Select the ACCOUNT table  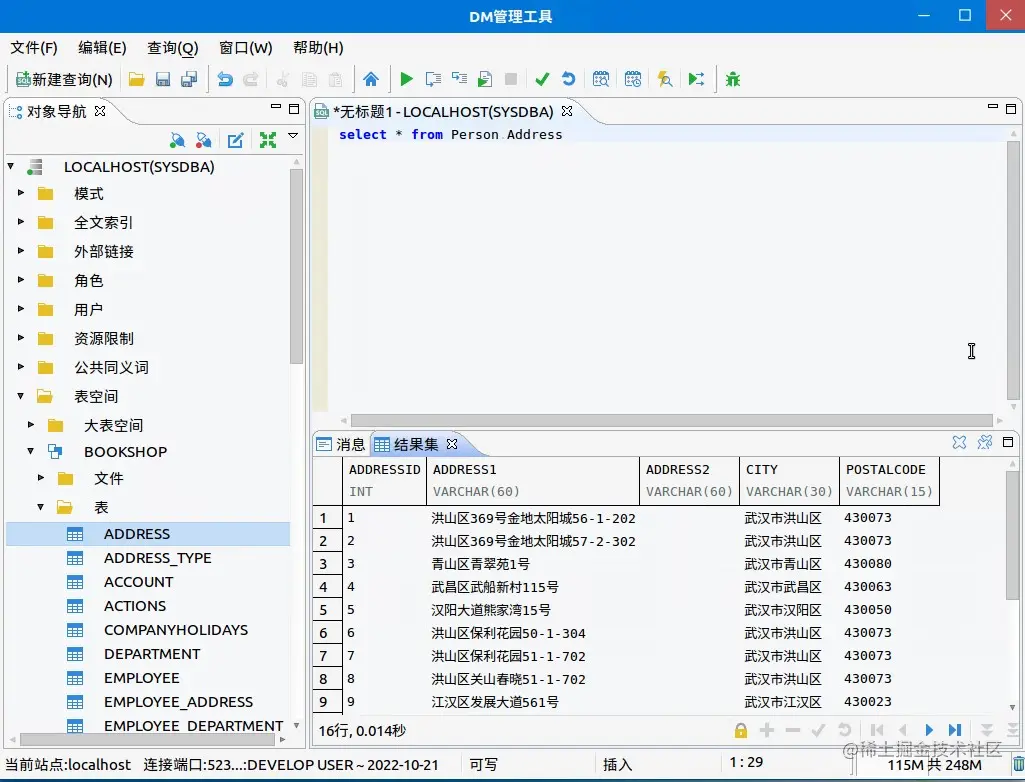(139, 582)
